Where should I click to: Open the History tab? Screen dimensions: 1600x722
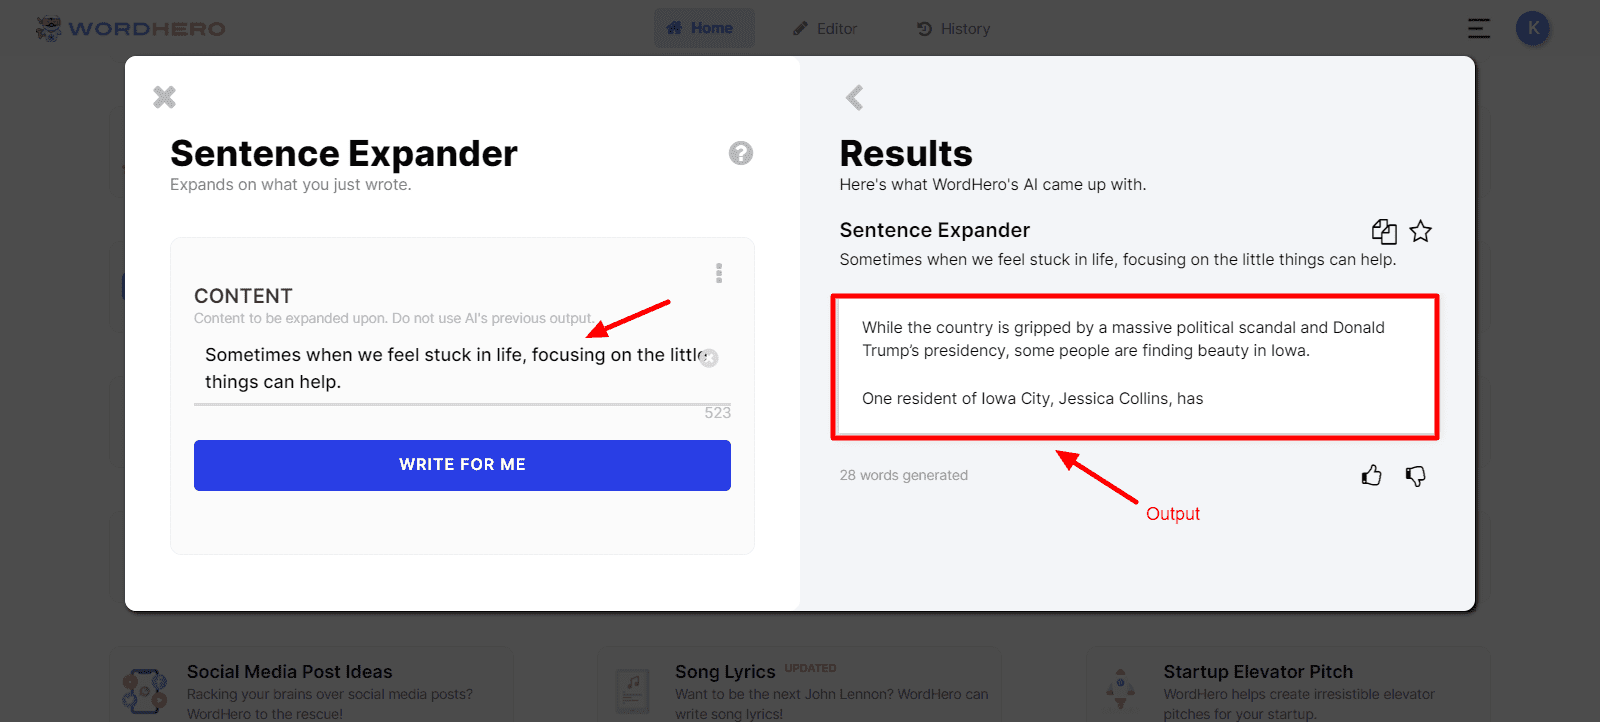[954, 29]
